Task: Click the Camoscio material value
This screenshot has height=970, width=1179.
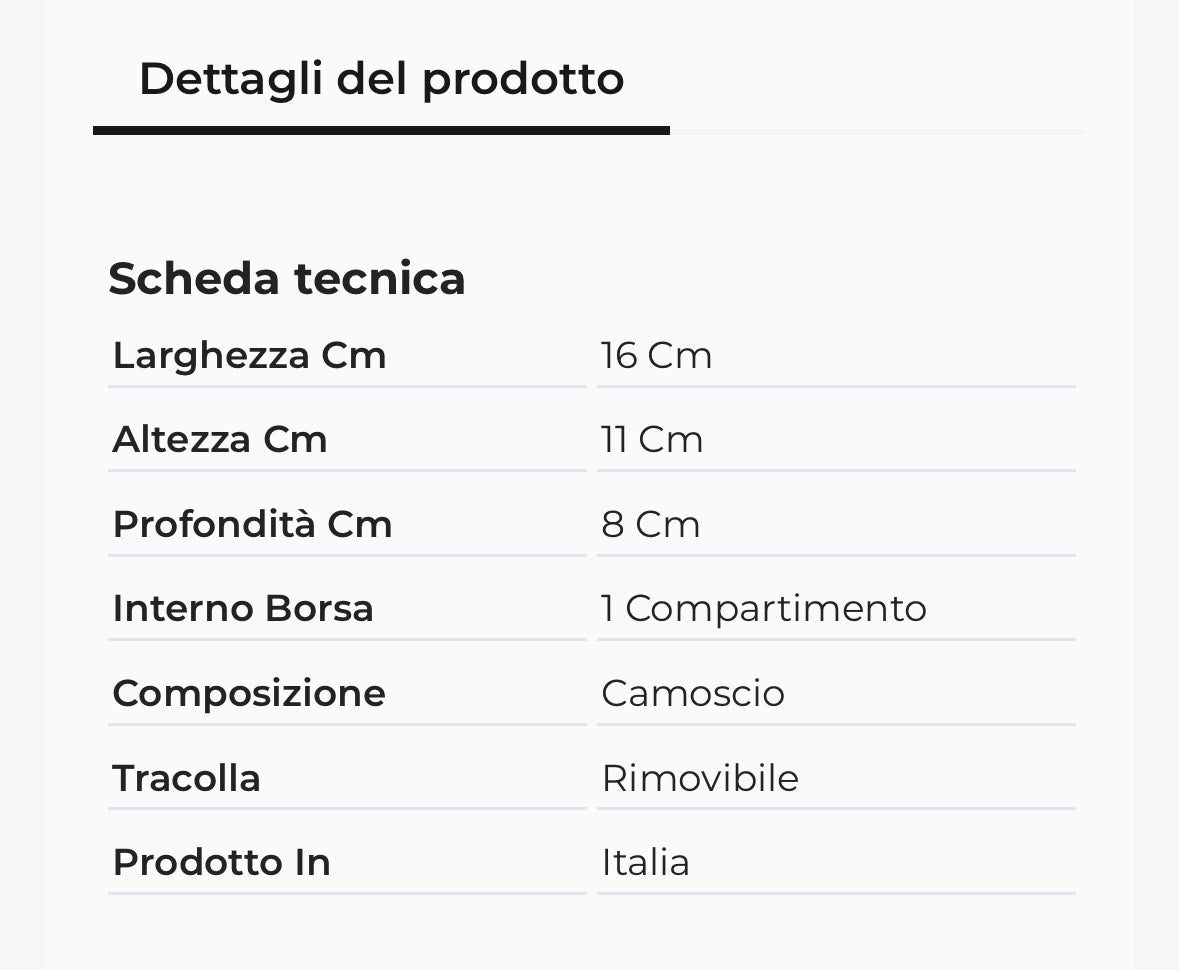Action: tap(693, 693)
